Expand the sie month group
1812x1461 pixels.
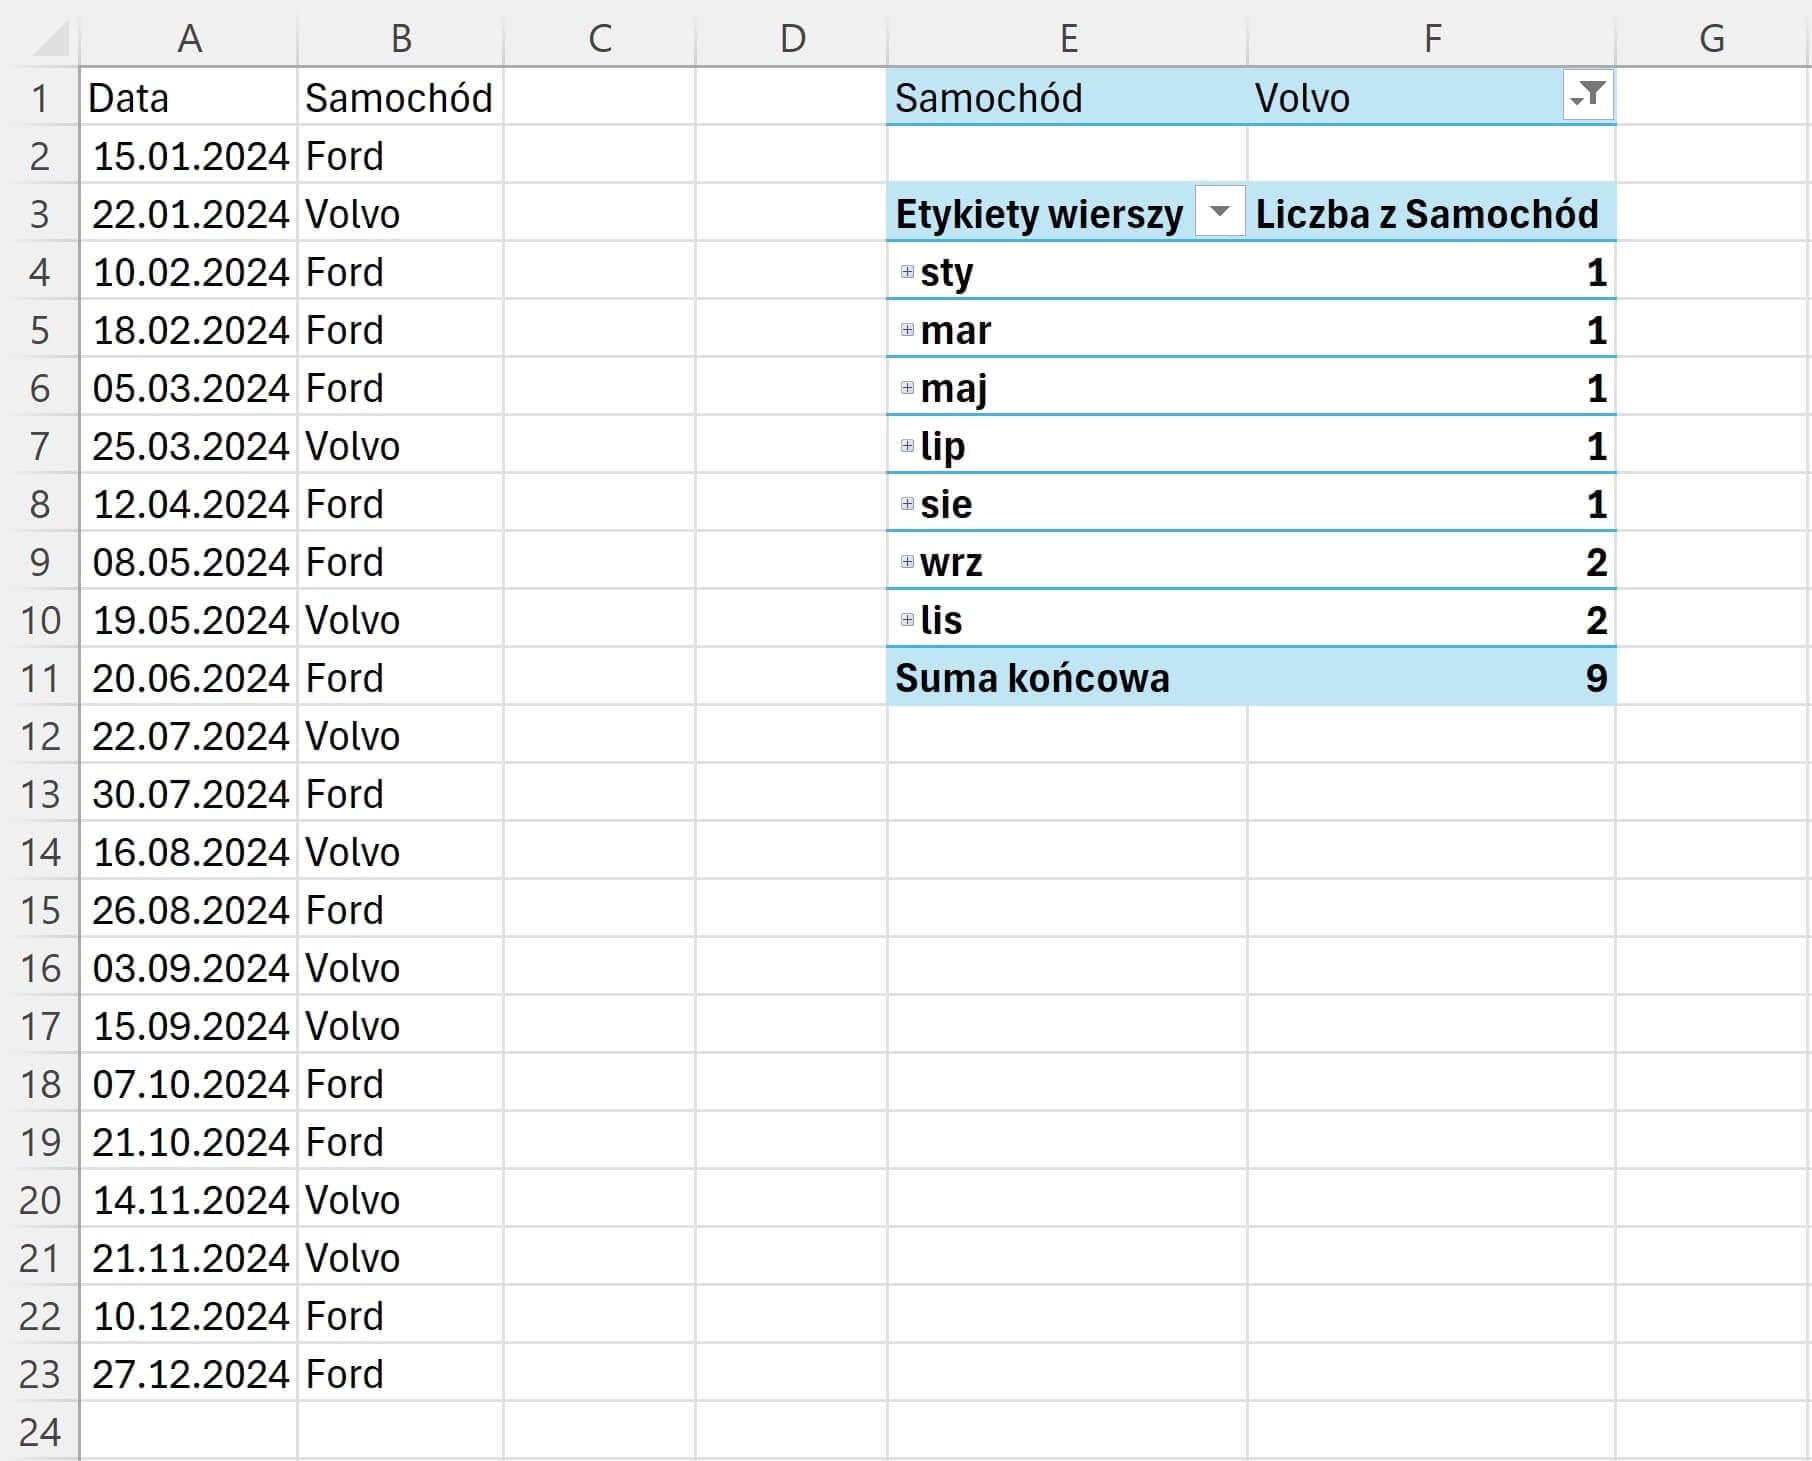[x=907, y=504]
